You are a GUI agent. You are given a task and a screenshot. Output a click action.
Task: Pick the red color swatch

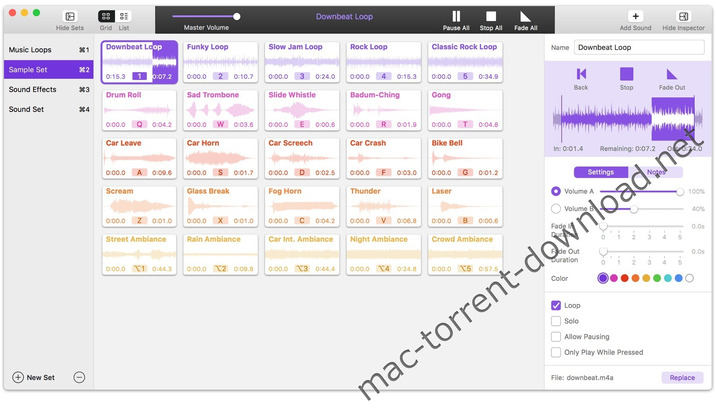click(x=625, y=278)
